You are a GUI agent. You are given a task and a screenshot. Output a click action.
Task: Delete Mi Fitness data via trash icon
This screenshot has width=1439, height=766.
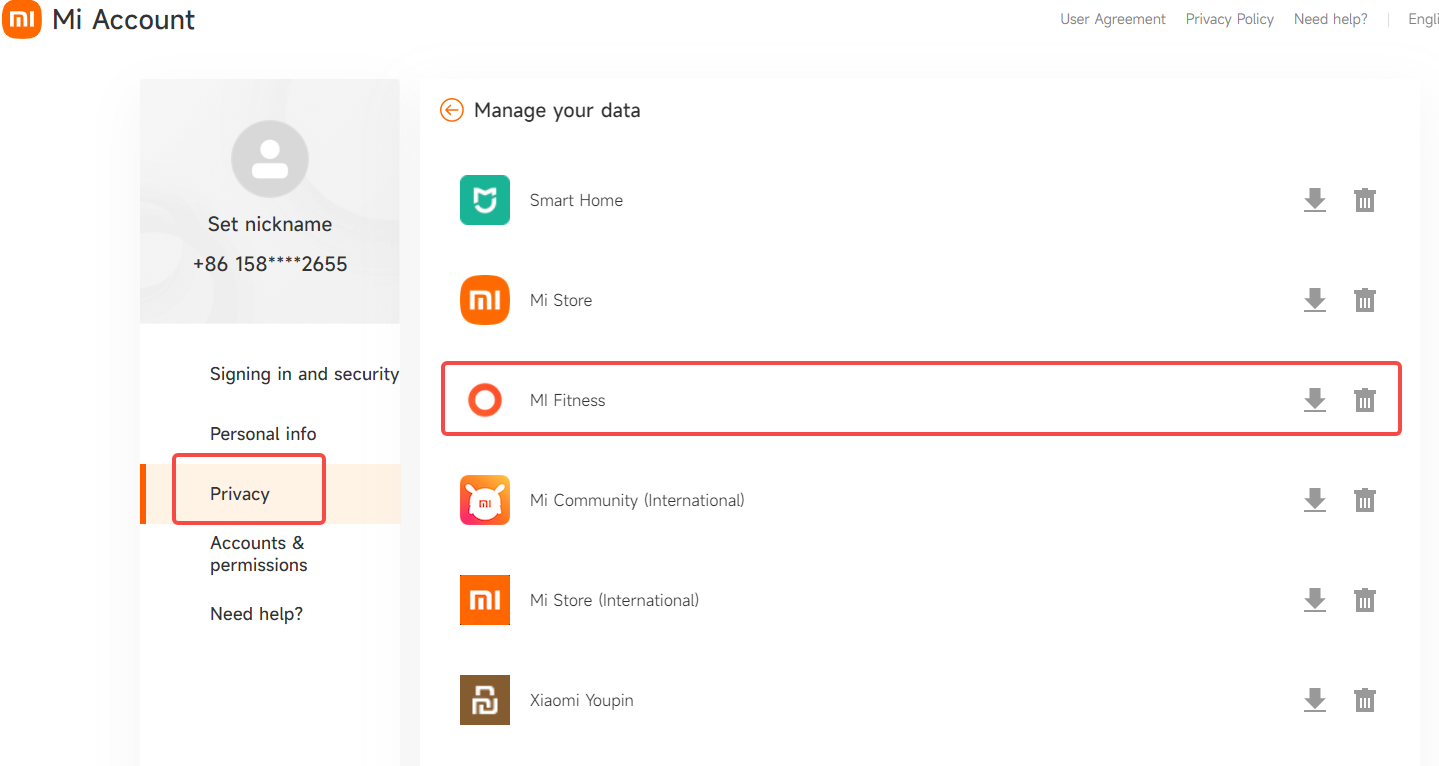(x=1364, y=400)
